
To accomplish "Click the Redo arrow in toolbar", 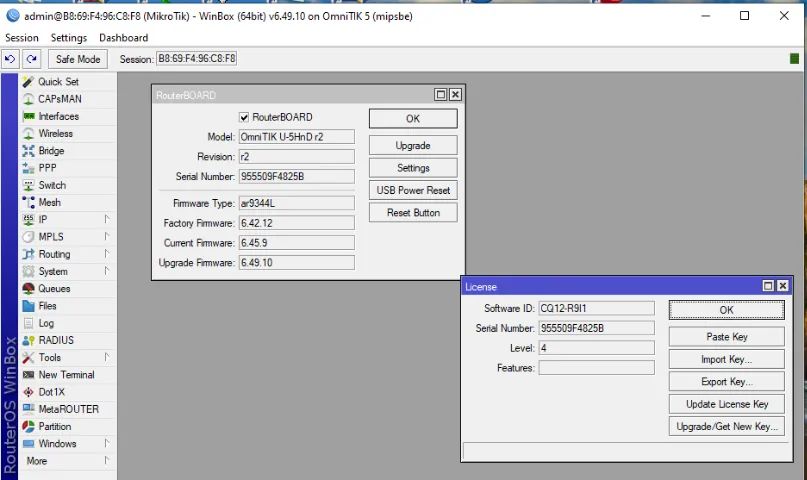I will 31,59.
